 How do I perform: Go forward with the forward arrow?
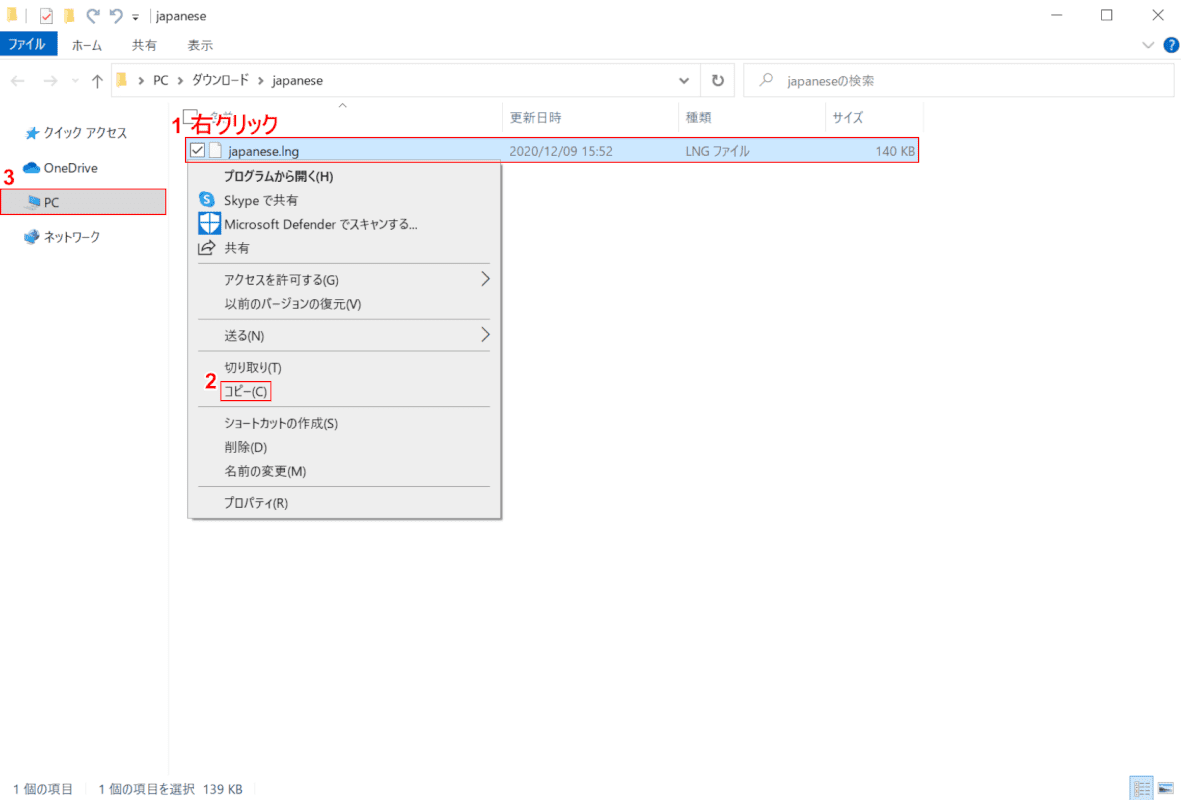(50, 81)
